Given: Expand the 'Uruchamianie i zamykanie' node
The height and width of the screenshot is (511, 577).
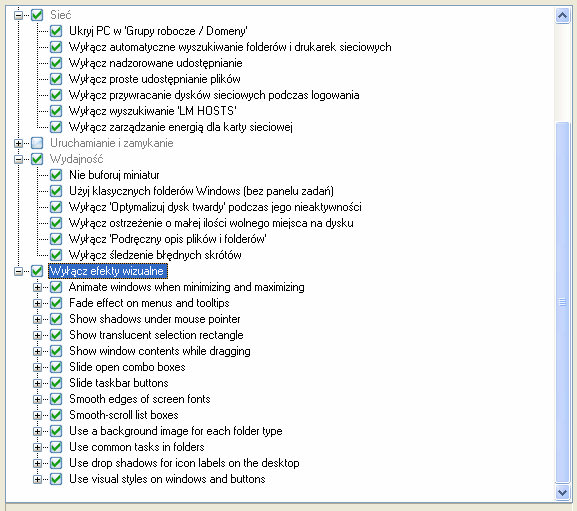Looking at the screenshot, I should (18, 143).
